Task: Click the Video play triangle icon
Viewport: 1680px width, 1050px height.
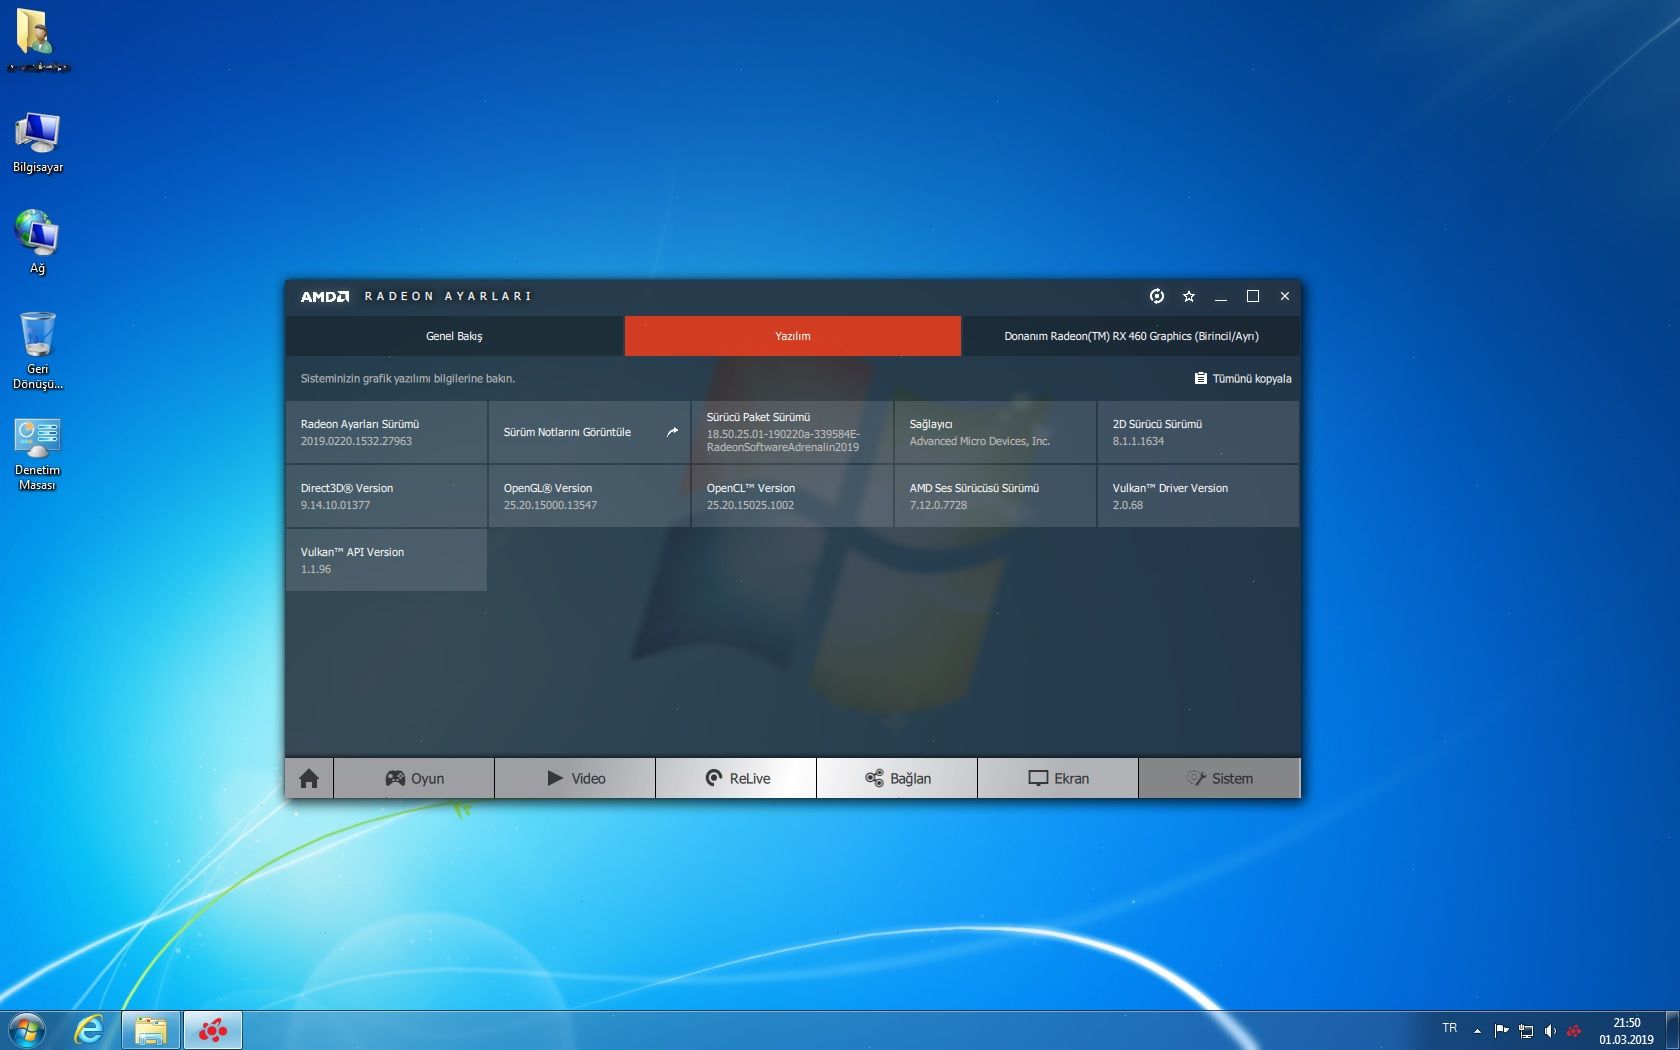Action: (555, 778)
